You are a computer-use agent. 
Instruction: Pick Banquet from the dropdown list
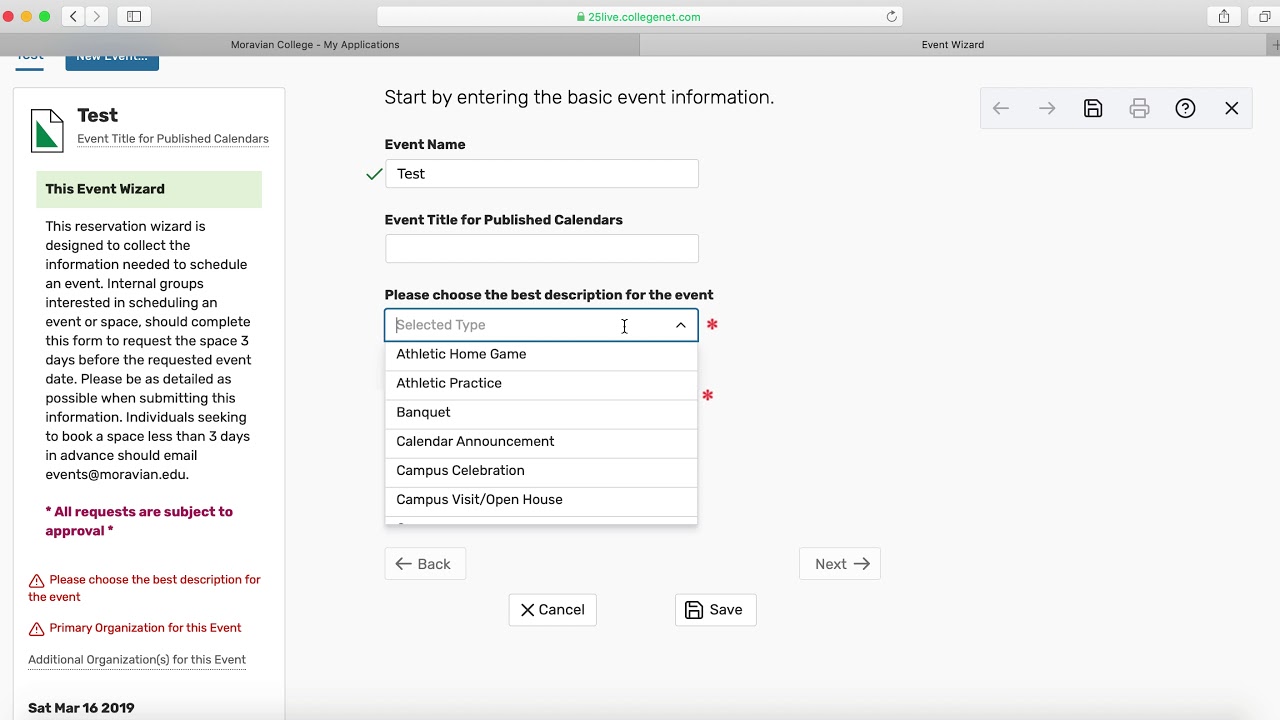click(x=541, y=412)
